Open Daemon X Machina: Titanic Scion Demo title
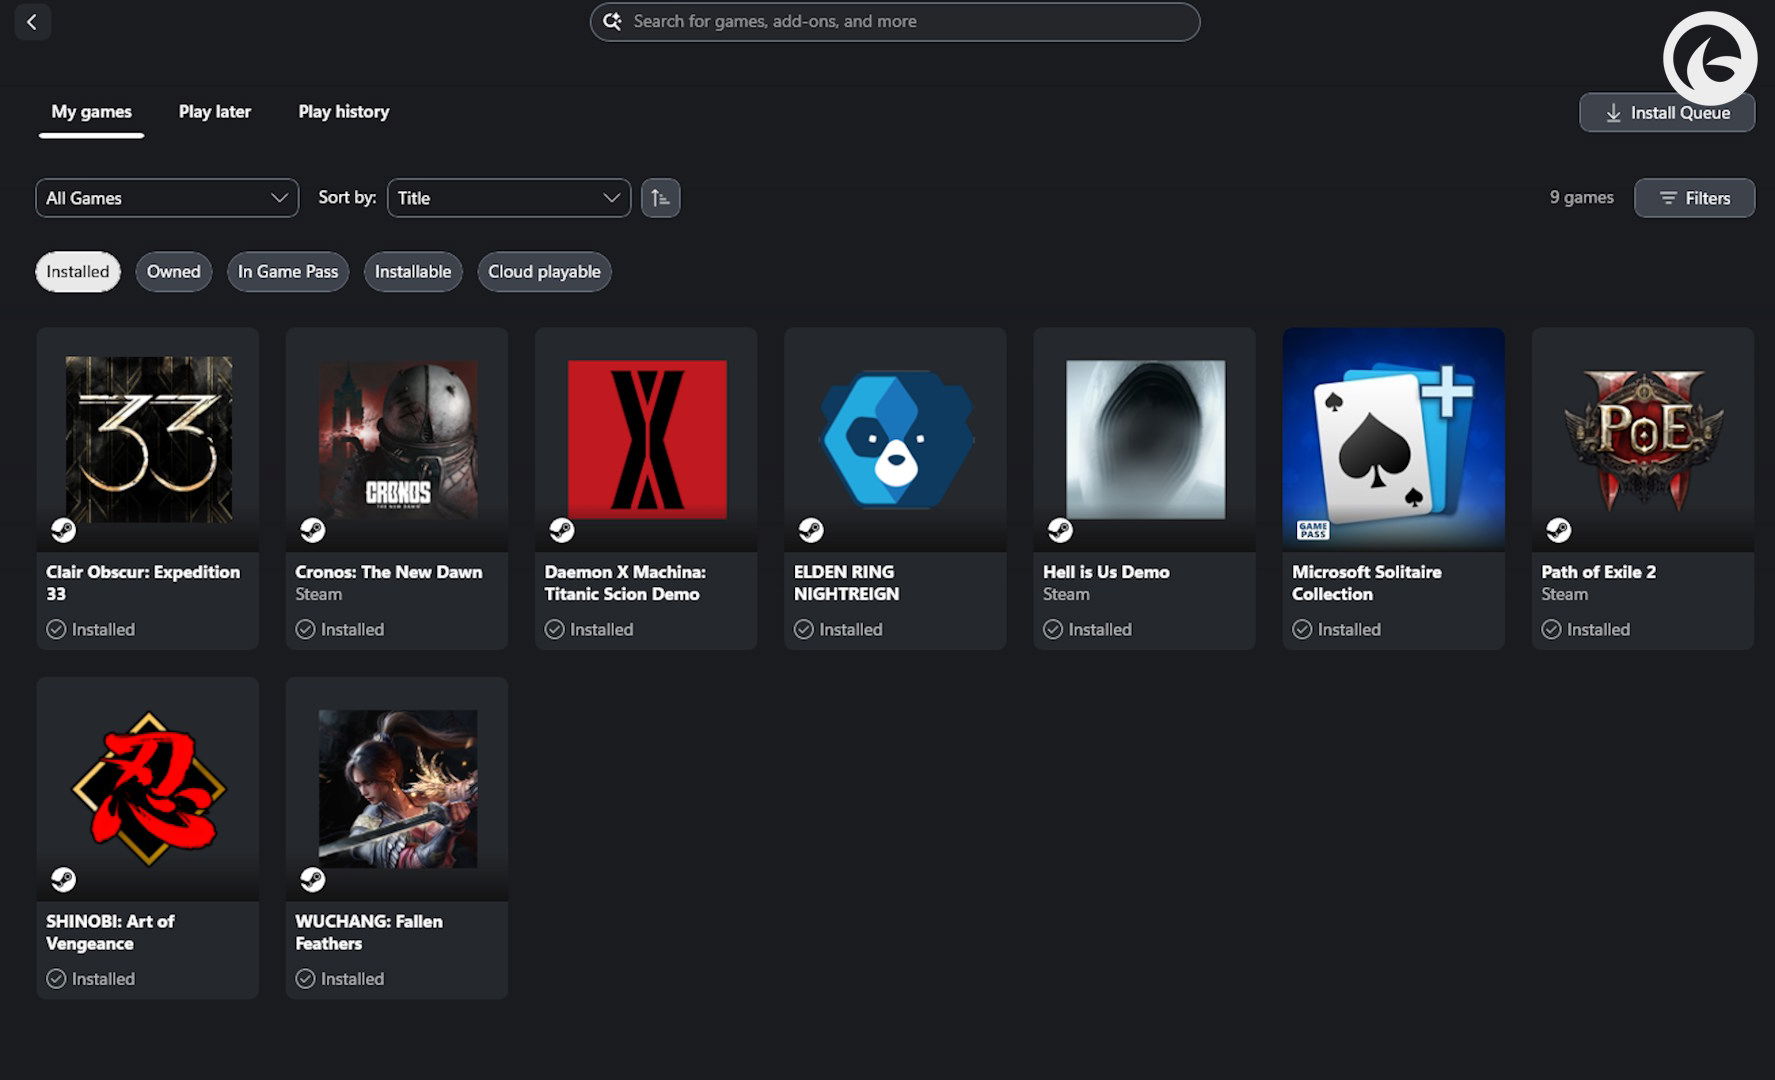This screenshot has height=1080, width=1775. coord(625,583)
